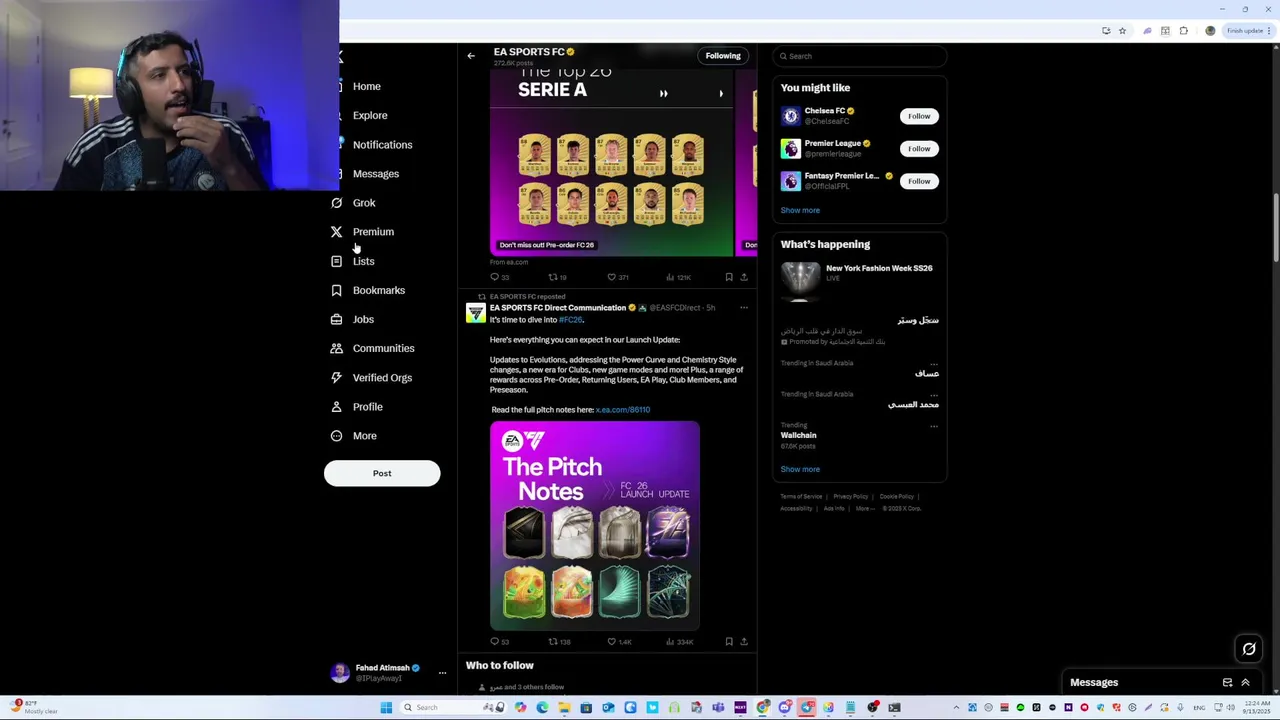Open the Jobs briefcase item
The width and height of the screenshot is (1280, 720).
pos(336,319)
